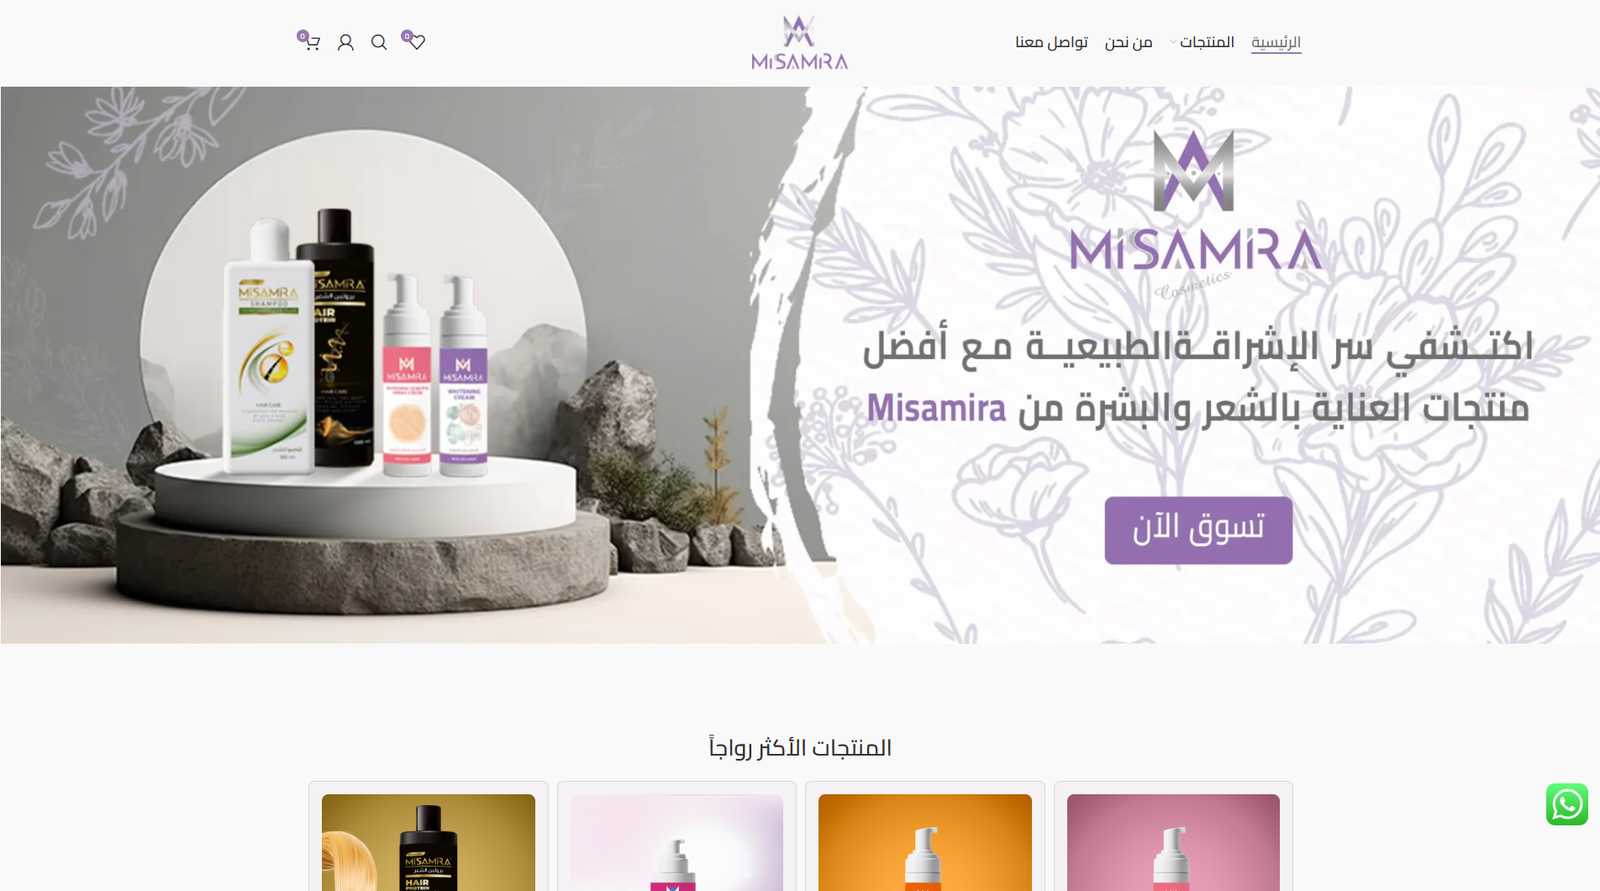
Task: Open the wishlist heart icon
Action: 417,42
